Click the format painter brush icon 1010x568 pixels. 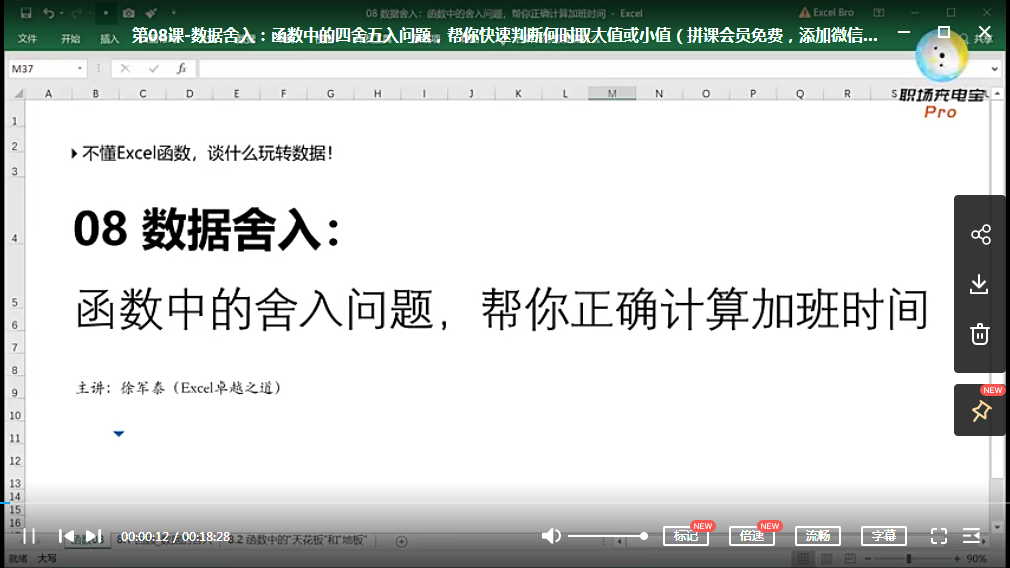pos(151,13)
